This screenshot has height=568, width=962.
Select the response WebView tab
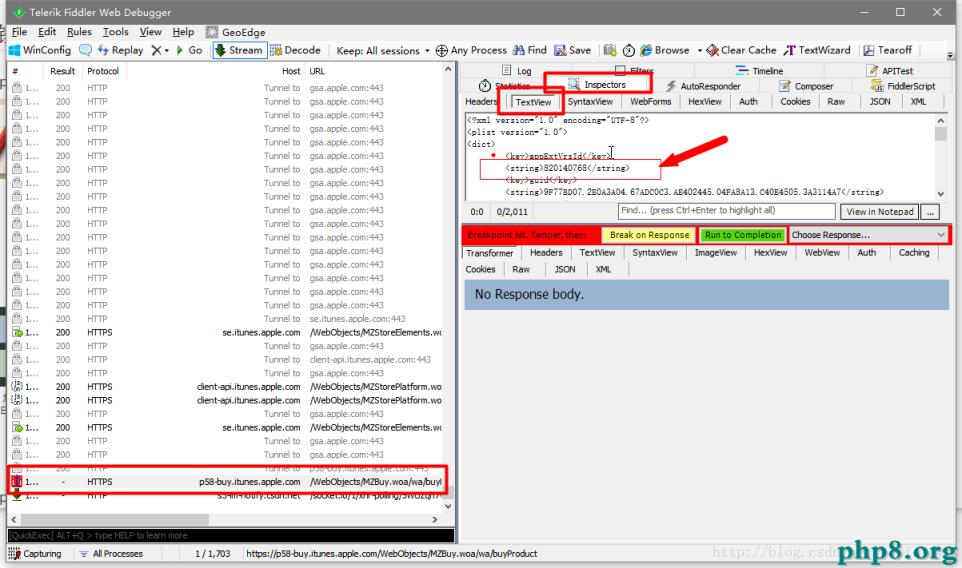pyautogui.click(x=822, y=253)
